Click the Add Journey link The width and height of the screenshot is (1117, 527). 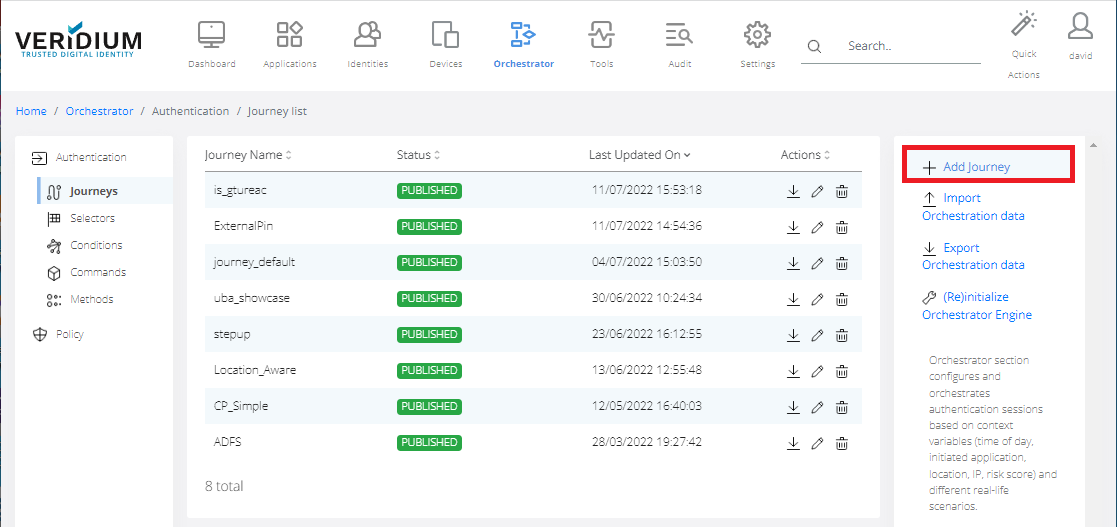(975, 167)
